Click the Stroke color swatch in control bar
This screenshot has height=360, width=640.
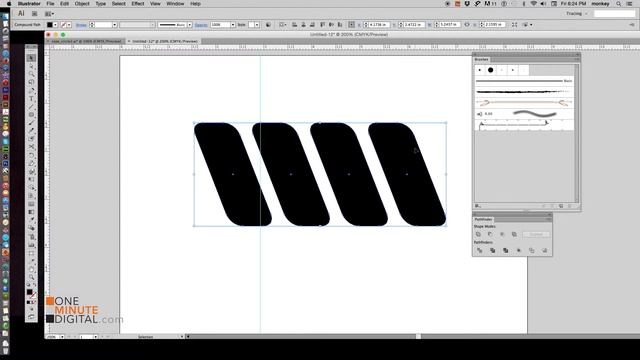63,25
